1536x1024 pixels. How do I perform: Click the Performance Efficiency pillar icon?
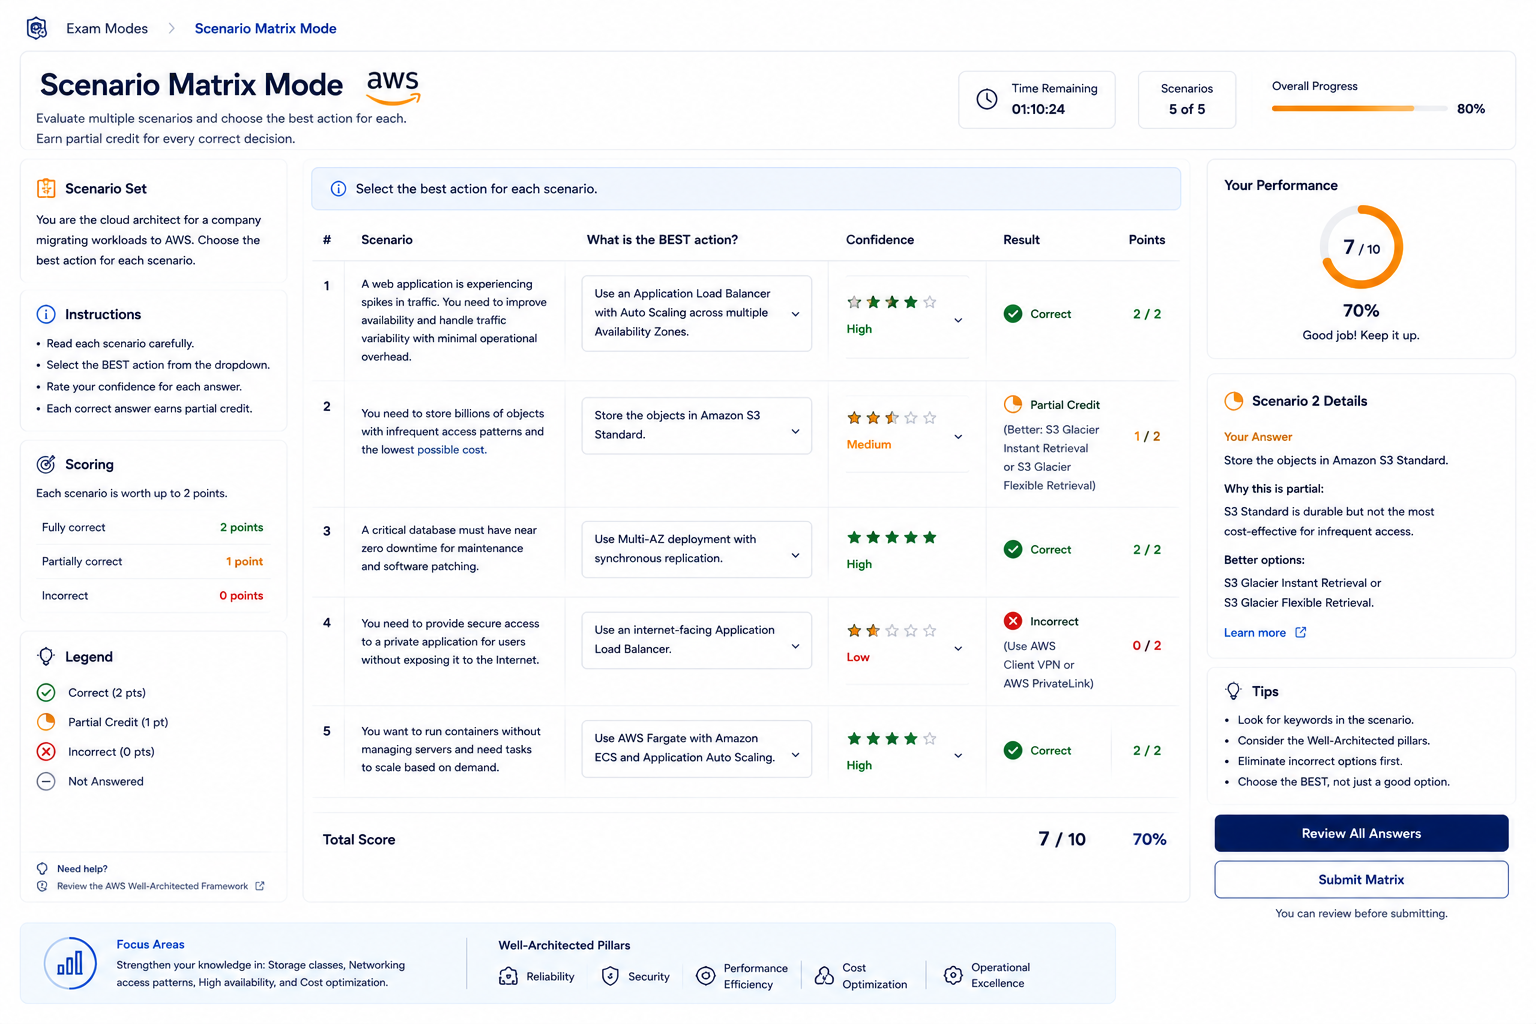click(x=705, y=975)
